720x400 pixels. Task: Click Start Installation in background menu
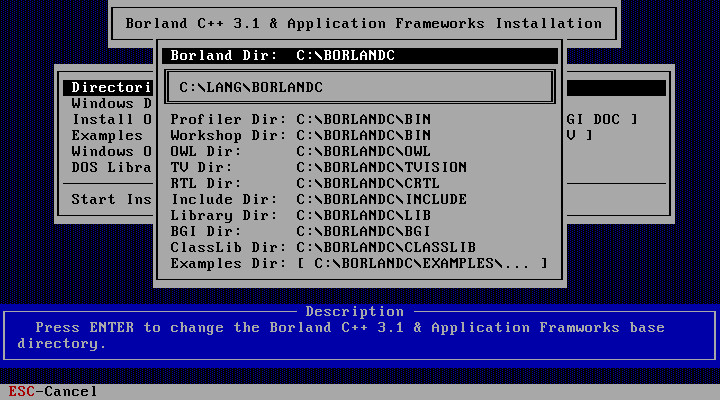111,199
